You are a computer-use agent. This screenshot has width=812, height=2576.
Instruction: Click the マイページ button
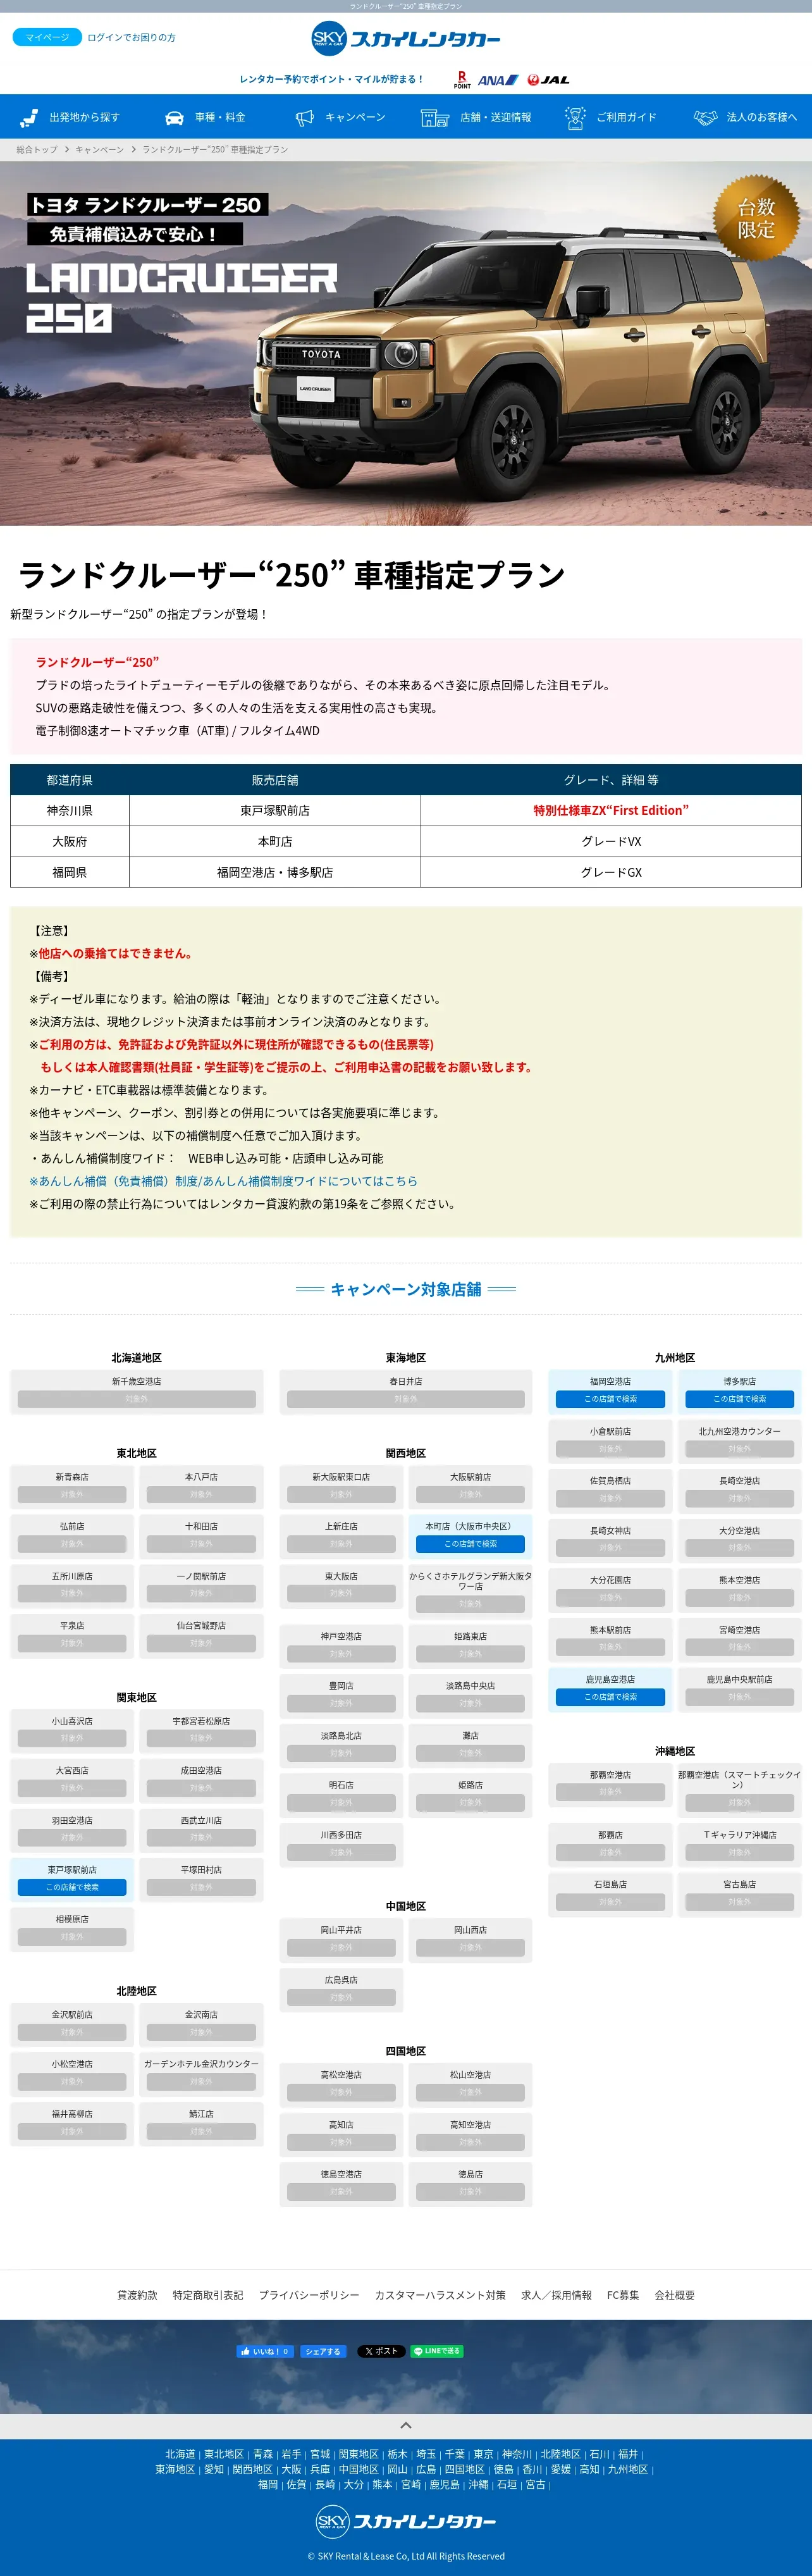47,37
